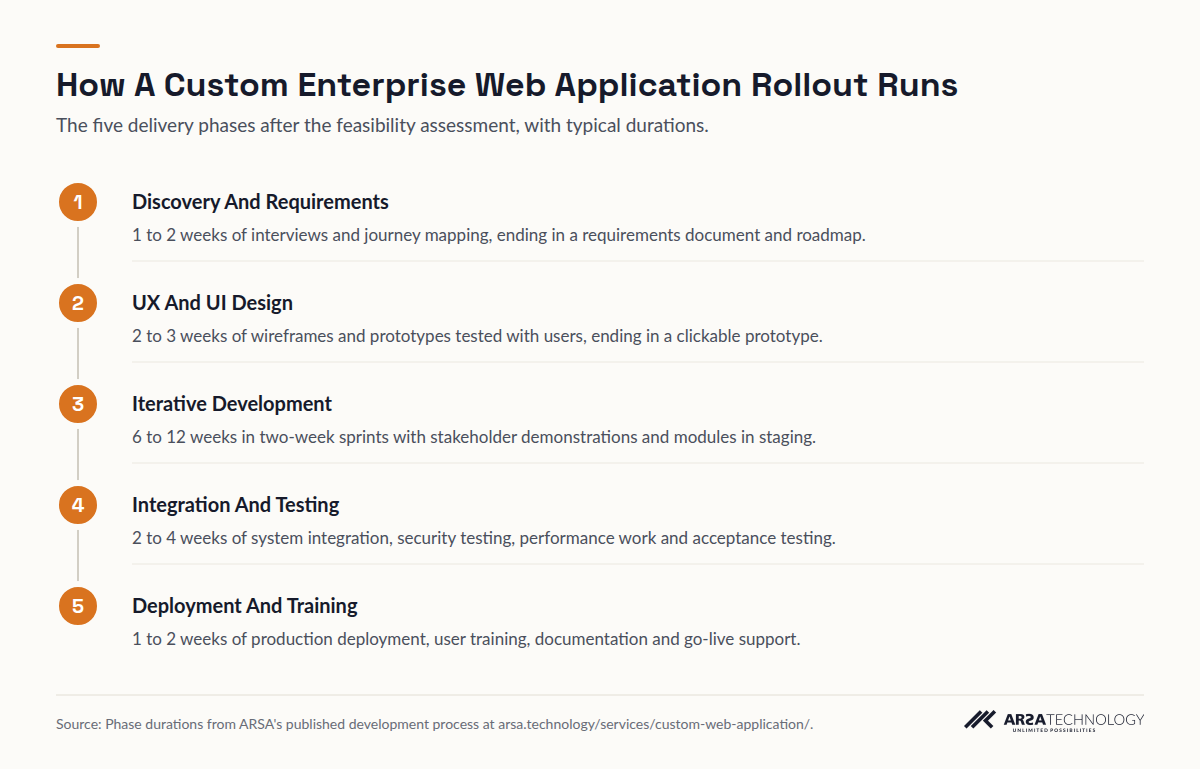The height and width of the screenshot is (769, 1200).
Task: Select the title 'How A Custom Enterprise Web Application Rollout Runs'
Action: pos(507,85)
